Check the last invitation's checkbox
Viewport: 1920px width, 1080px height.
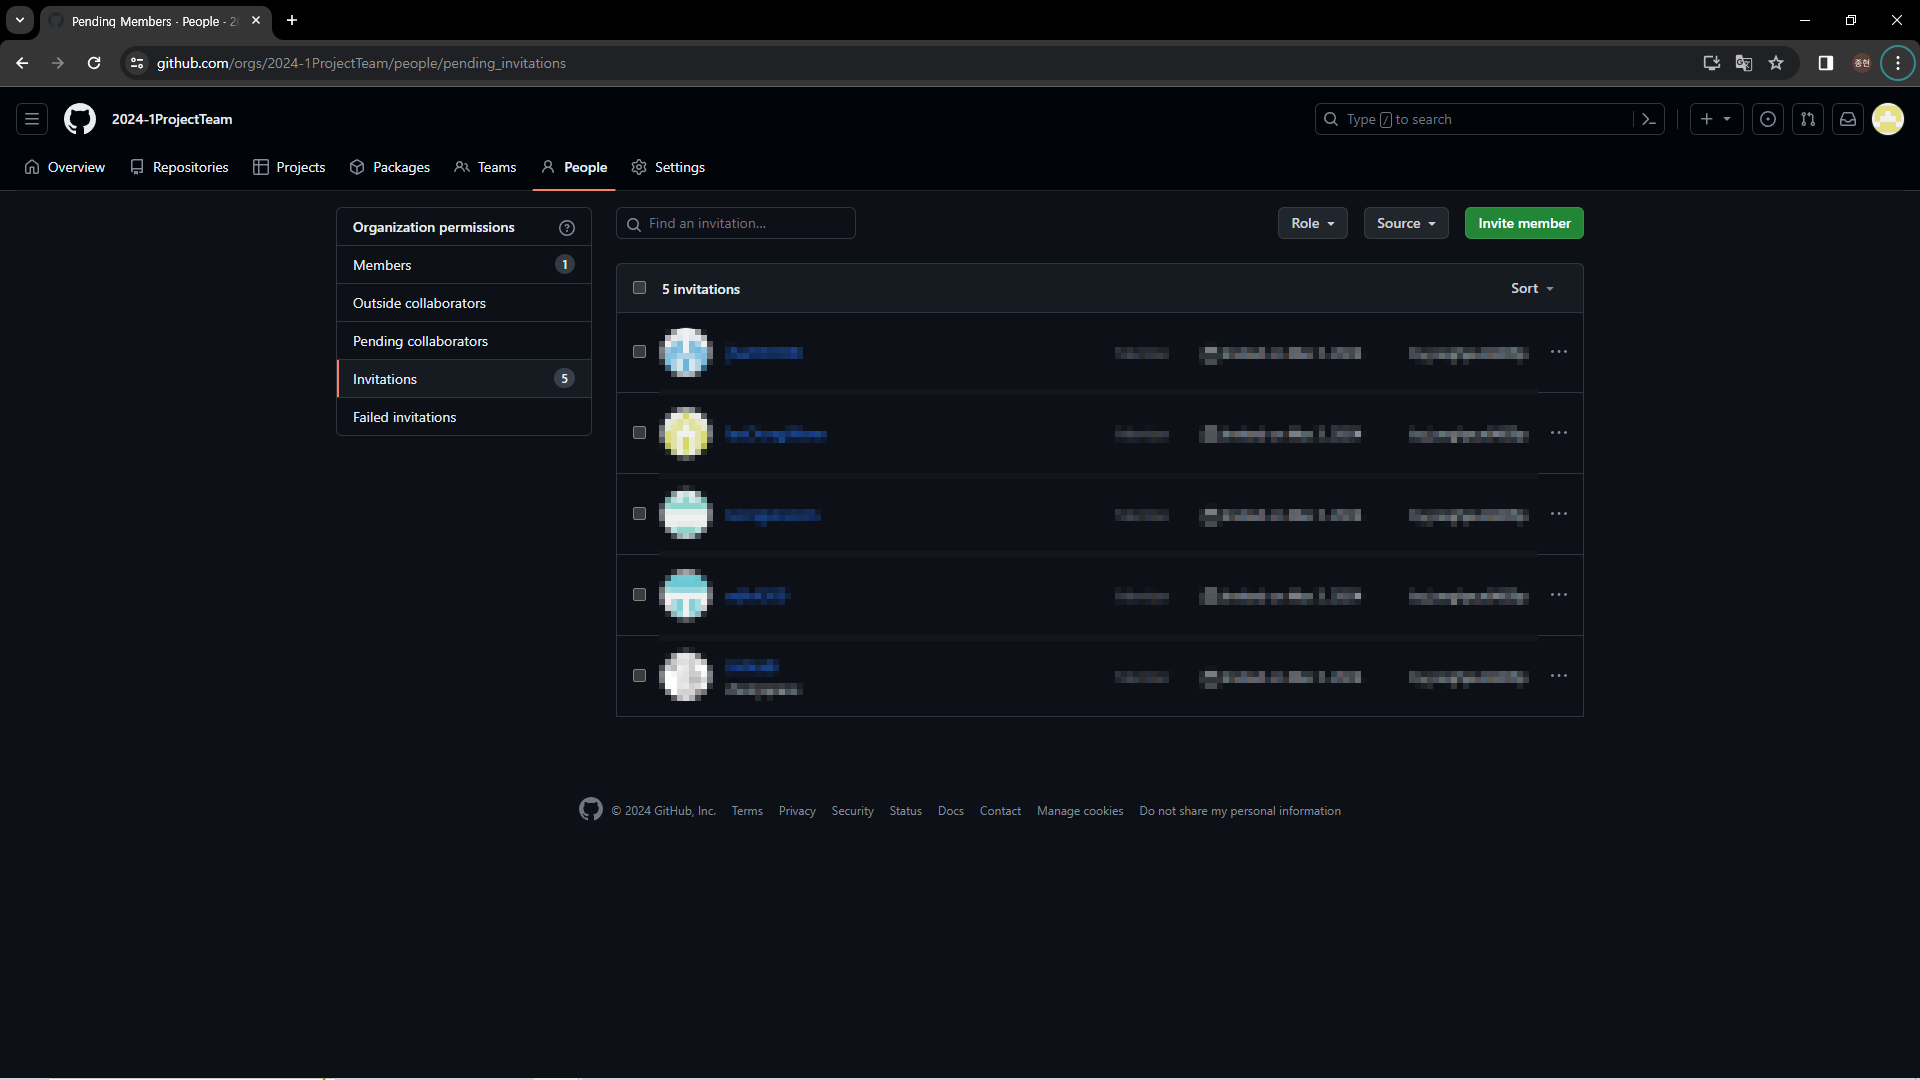[x=640, y=676]
